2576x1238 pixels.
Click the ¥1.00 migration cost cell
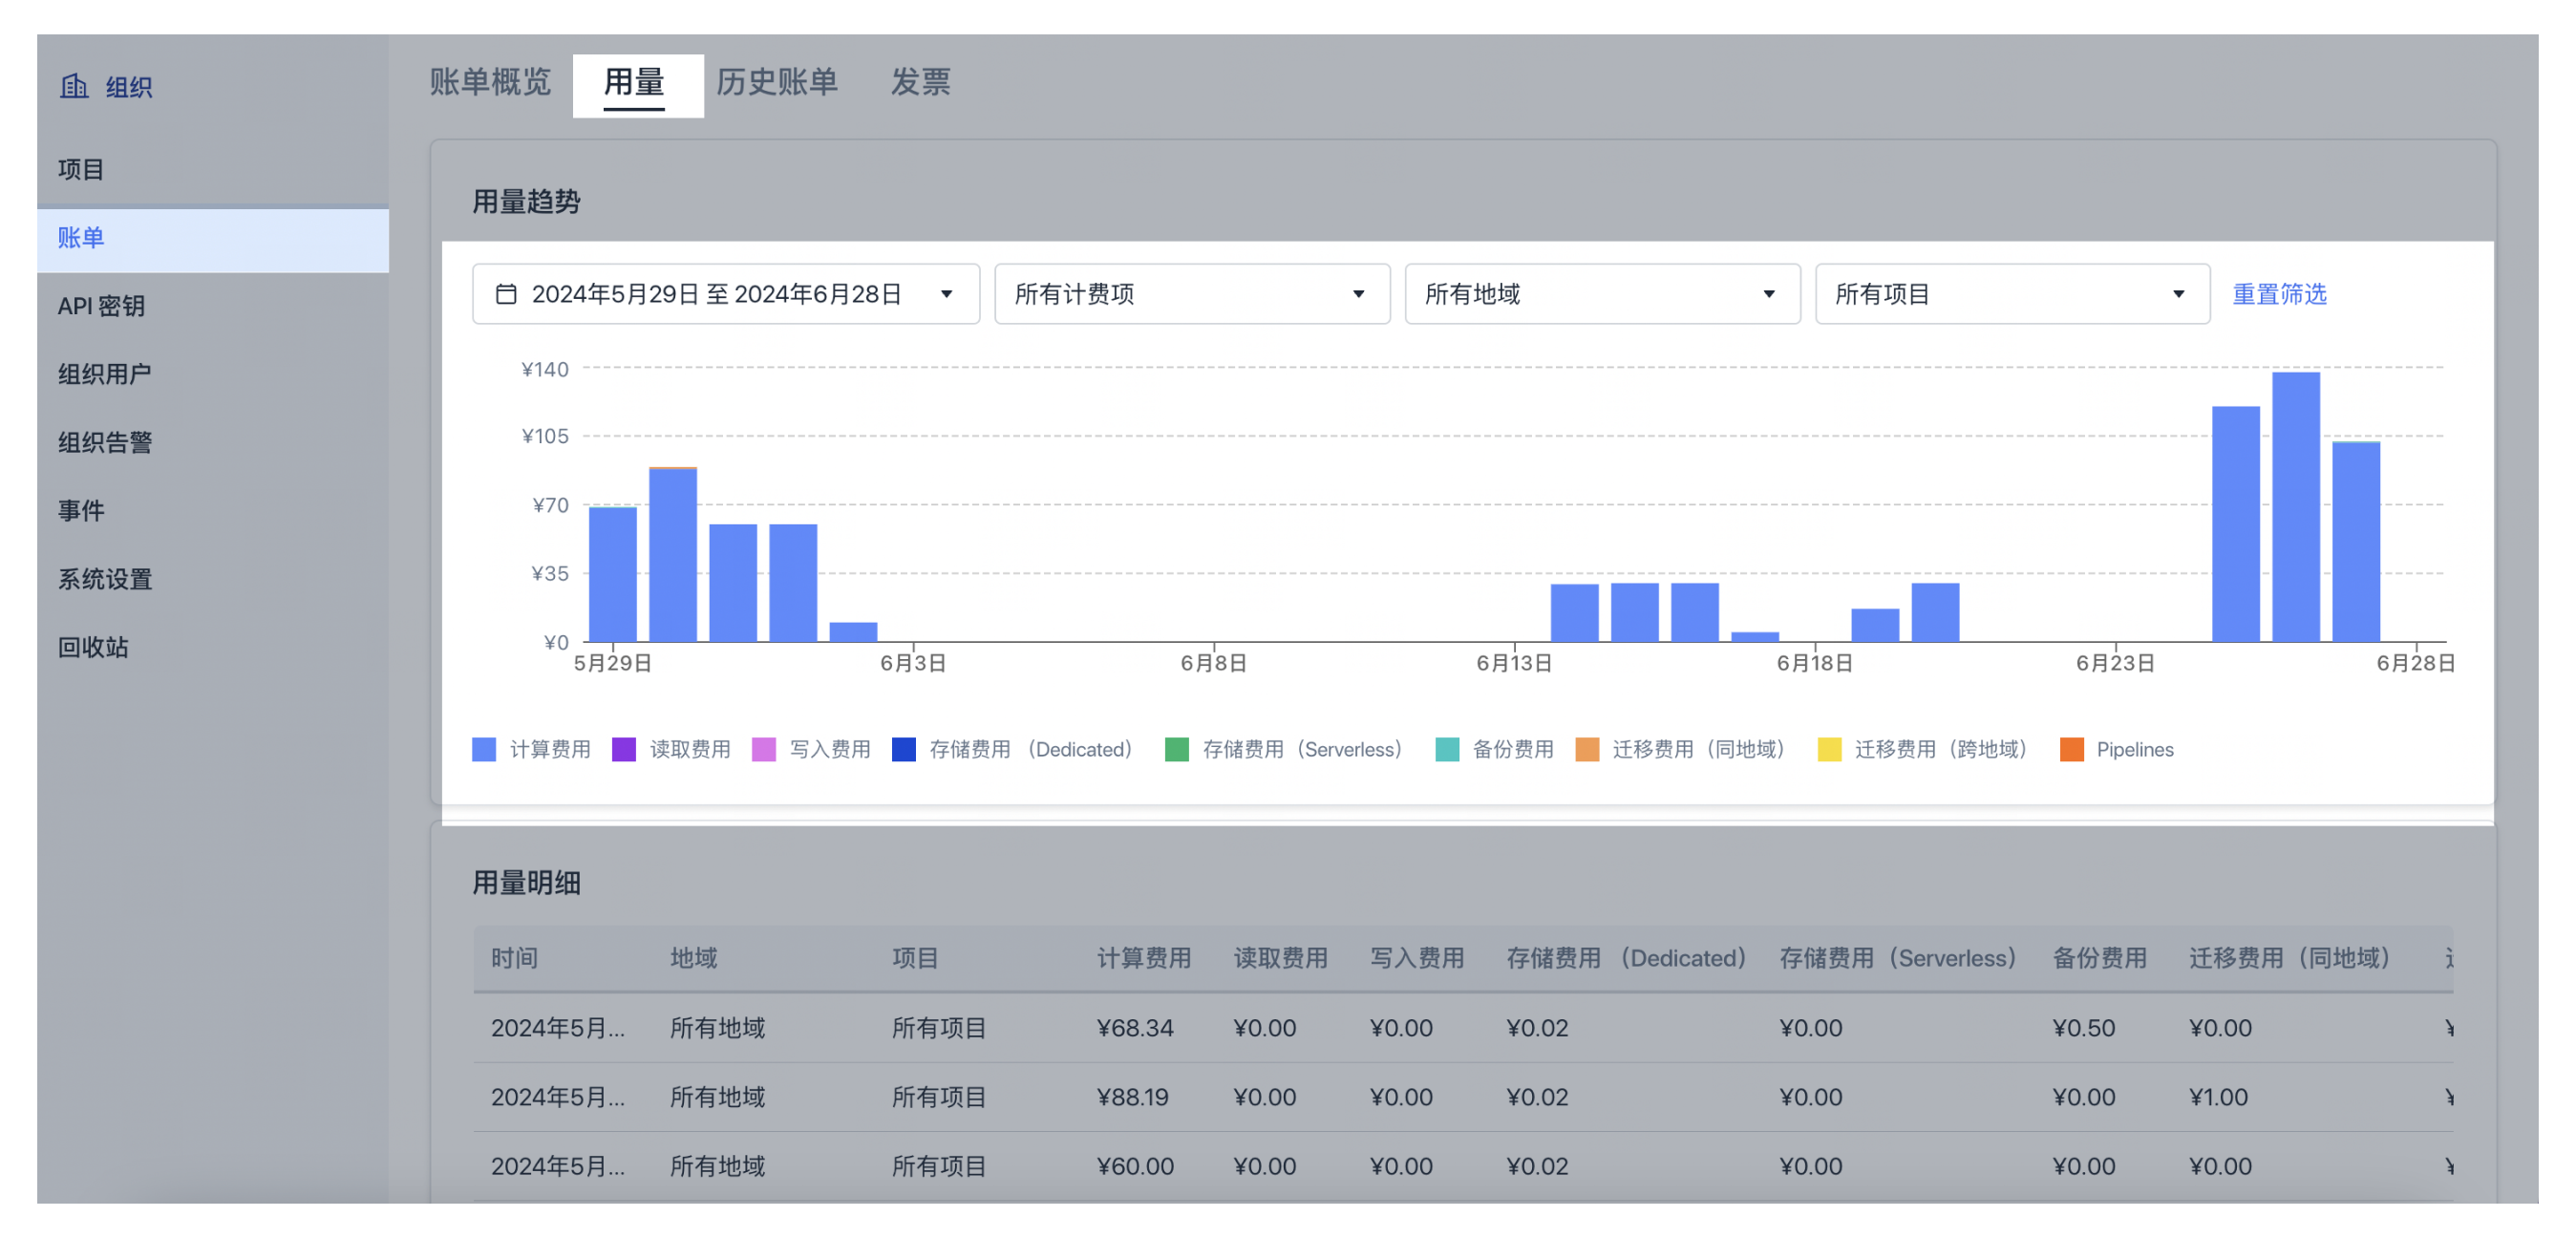(2219, 1097)
